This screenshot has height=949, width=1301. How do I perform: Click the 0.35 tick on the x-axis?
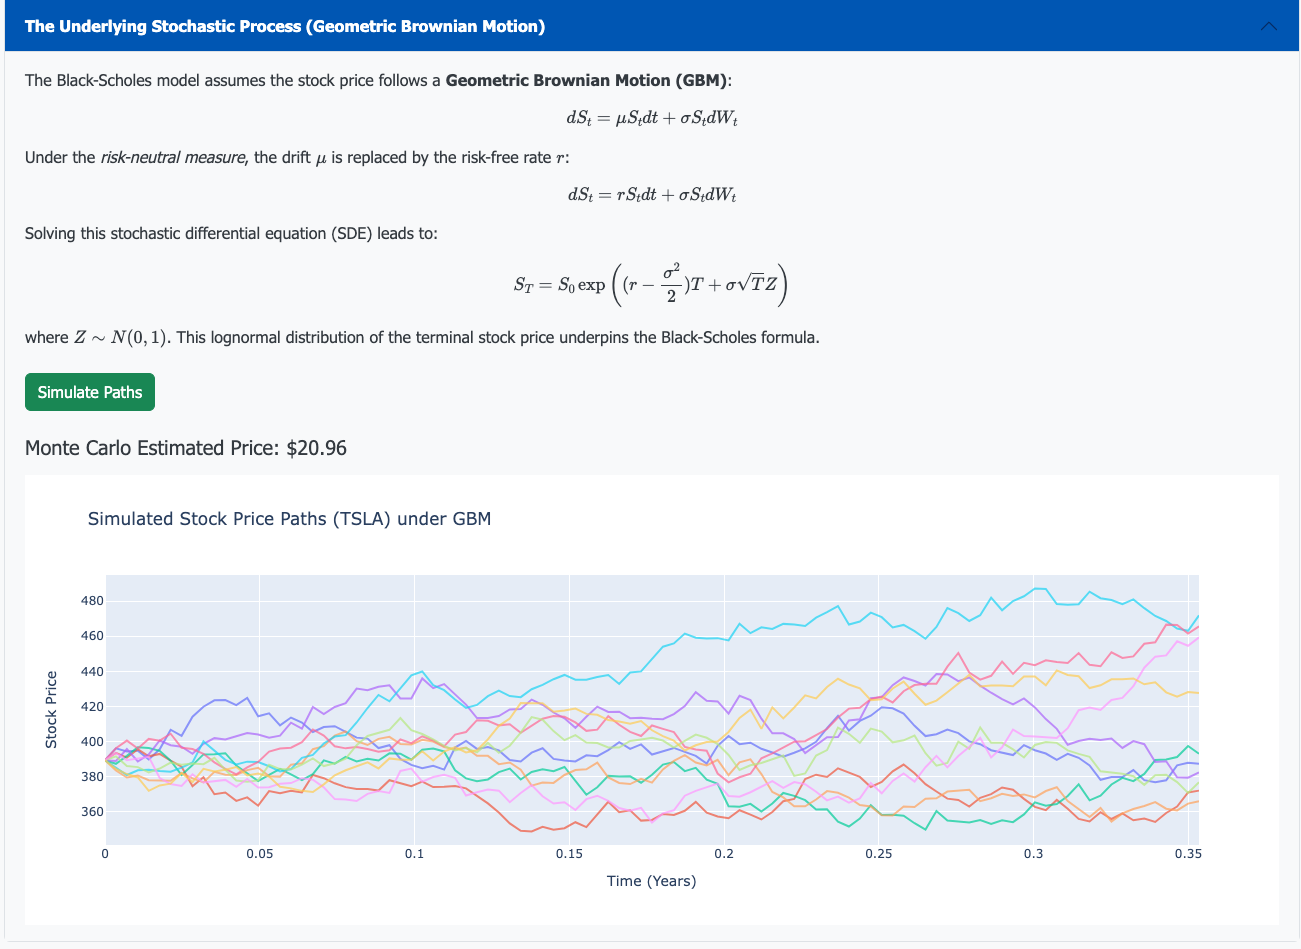pos(1188,854)
